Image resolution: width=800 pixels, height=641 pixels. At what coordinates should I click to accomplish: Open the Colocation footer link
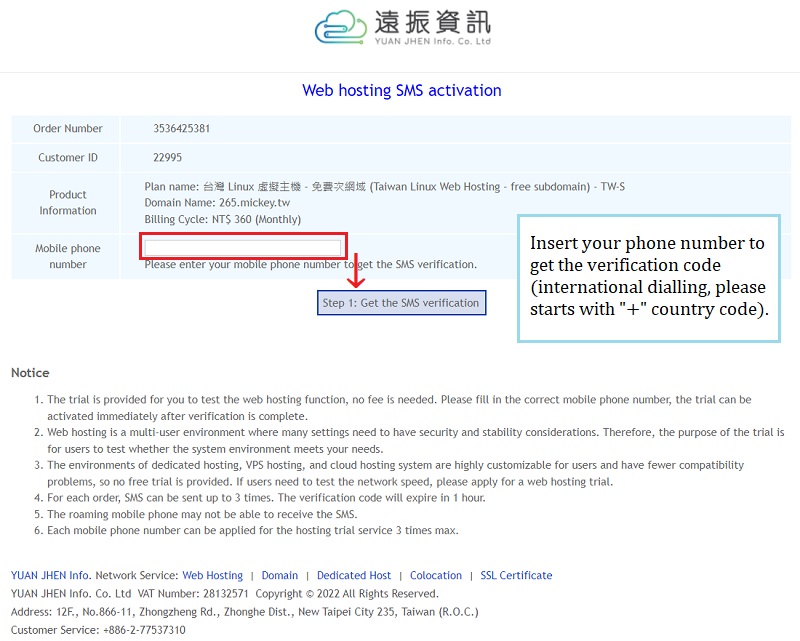pos(436,575)
